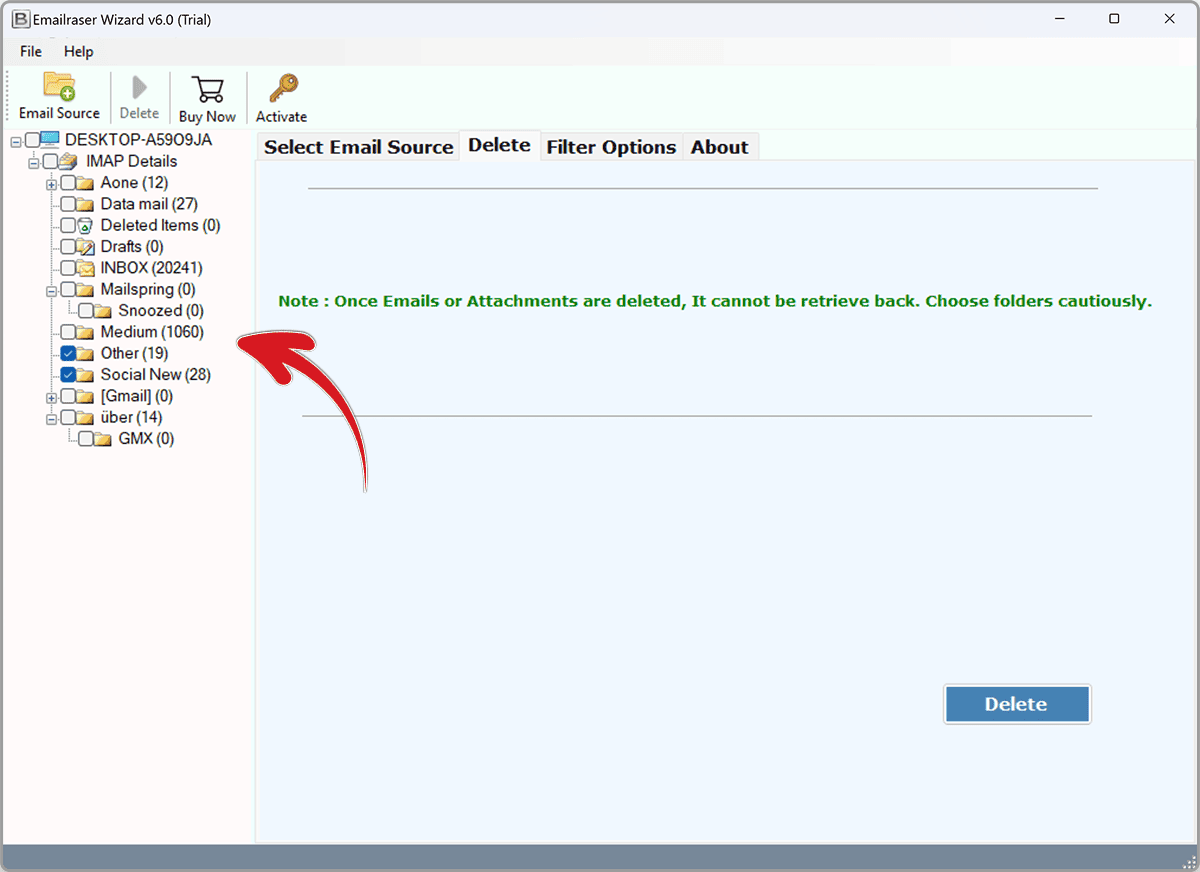Click the Mailspring folder icon
The width and height of the screenshot is (1200, 872).
point(87,290)
